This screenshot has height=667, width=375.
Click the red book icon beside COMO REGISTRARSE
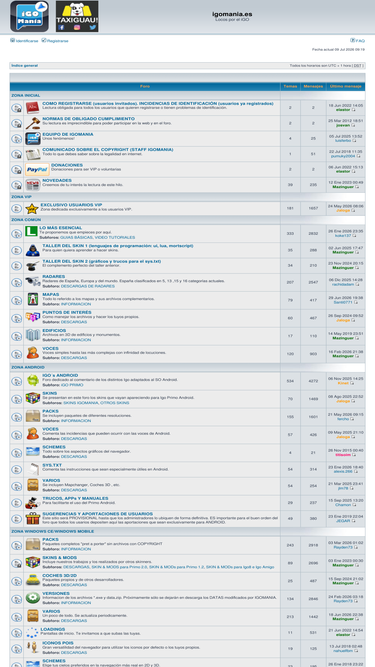click(x=33, y=108)
